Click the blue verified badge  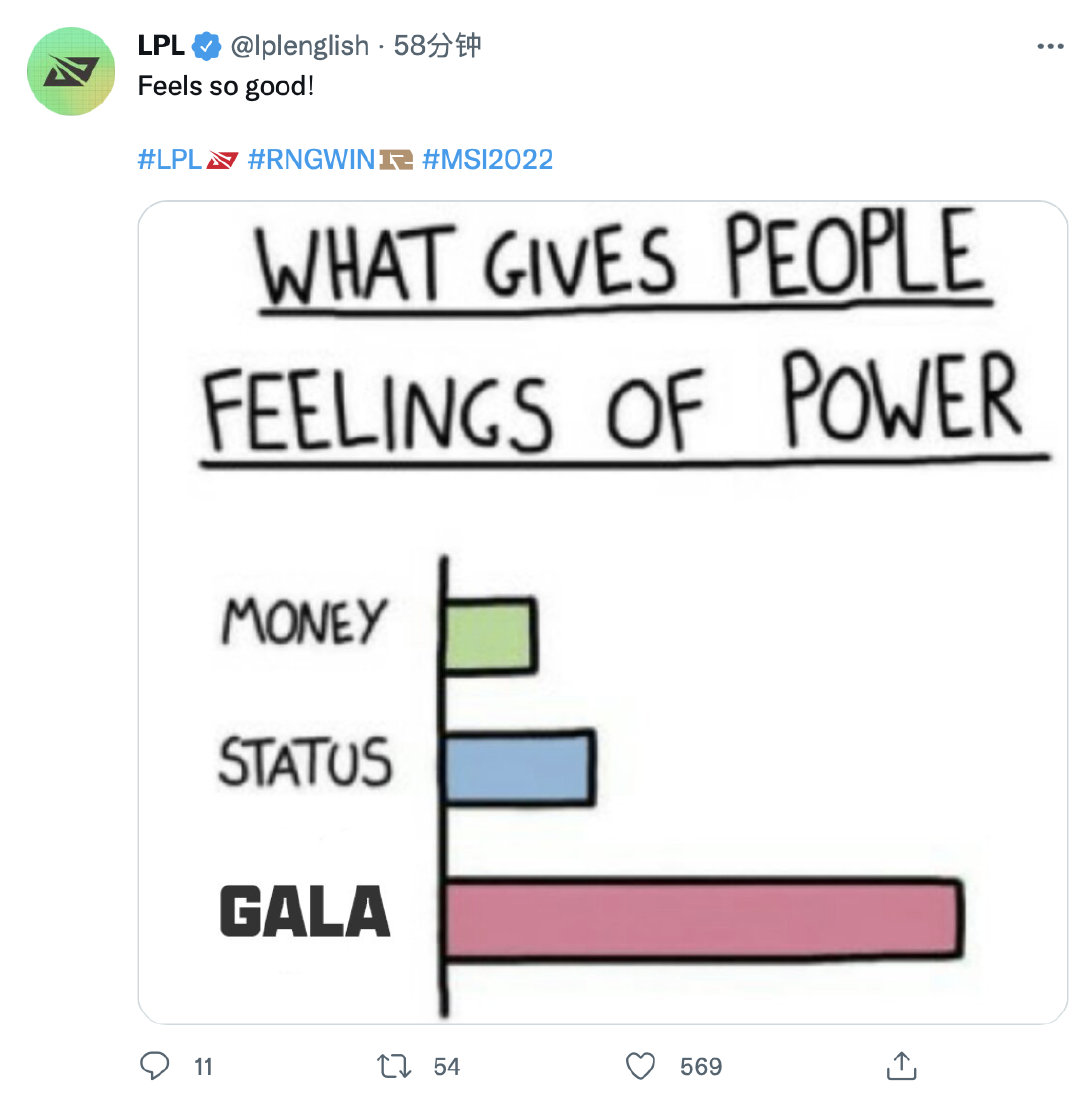207,46
